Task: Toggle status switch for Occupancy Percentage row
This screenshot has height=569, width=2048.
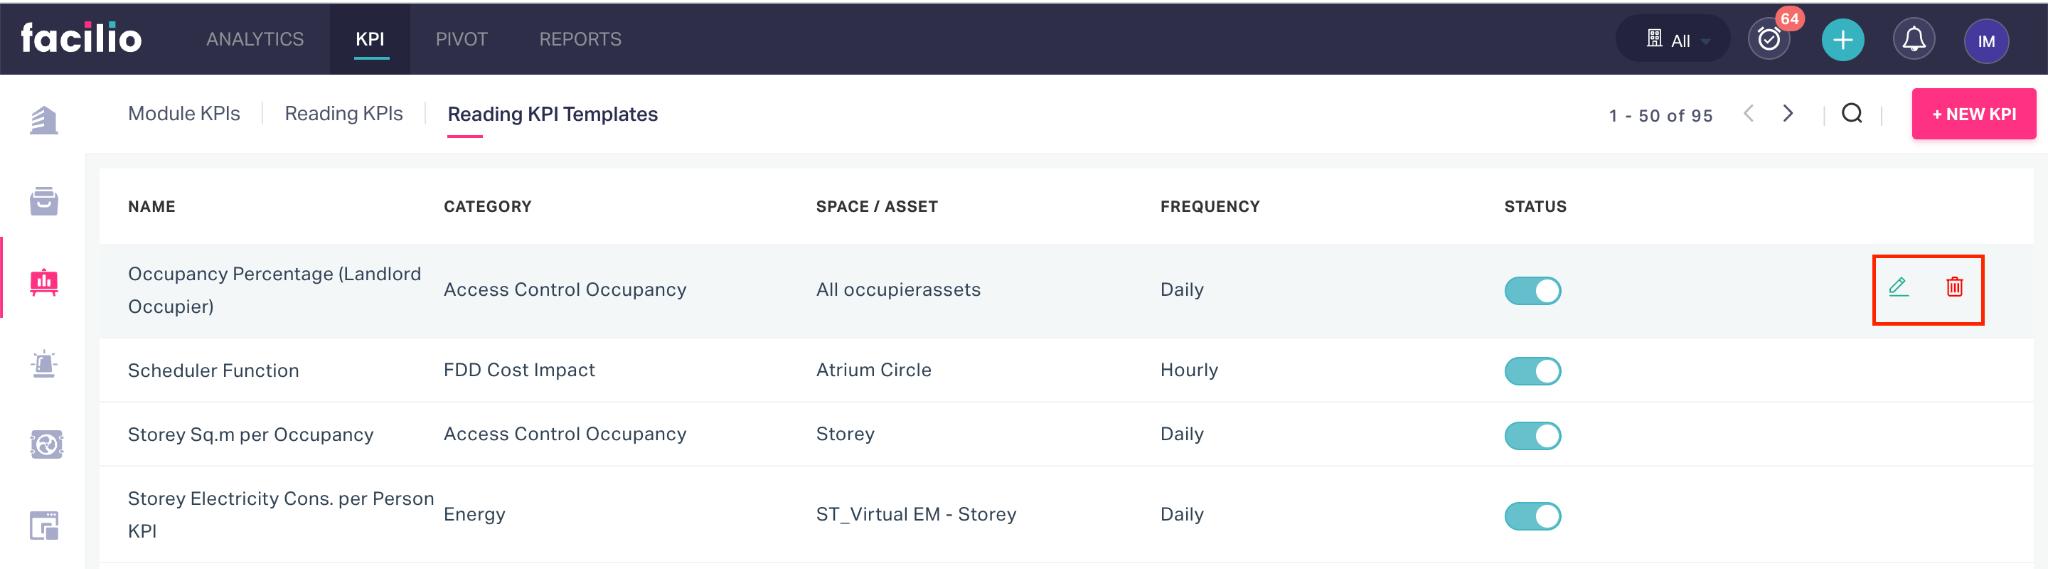Action: (1532, 290)
